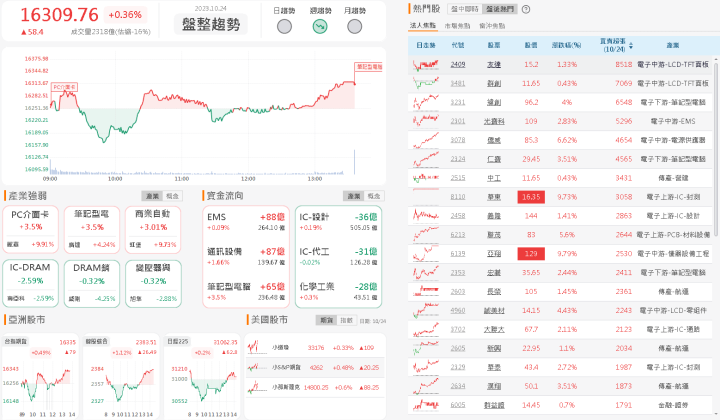Open the daily sparkline for stock 3231
Viewport: 720px width, 420px height.
tap(425, 102)
